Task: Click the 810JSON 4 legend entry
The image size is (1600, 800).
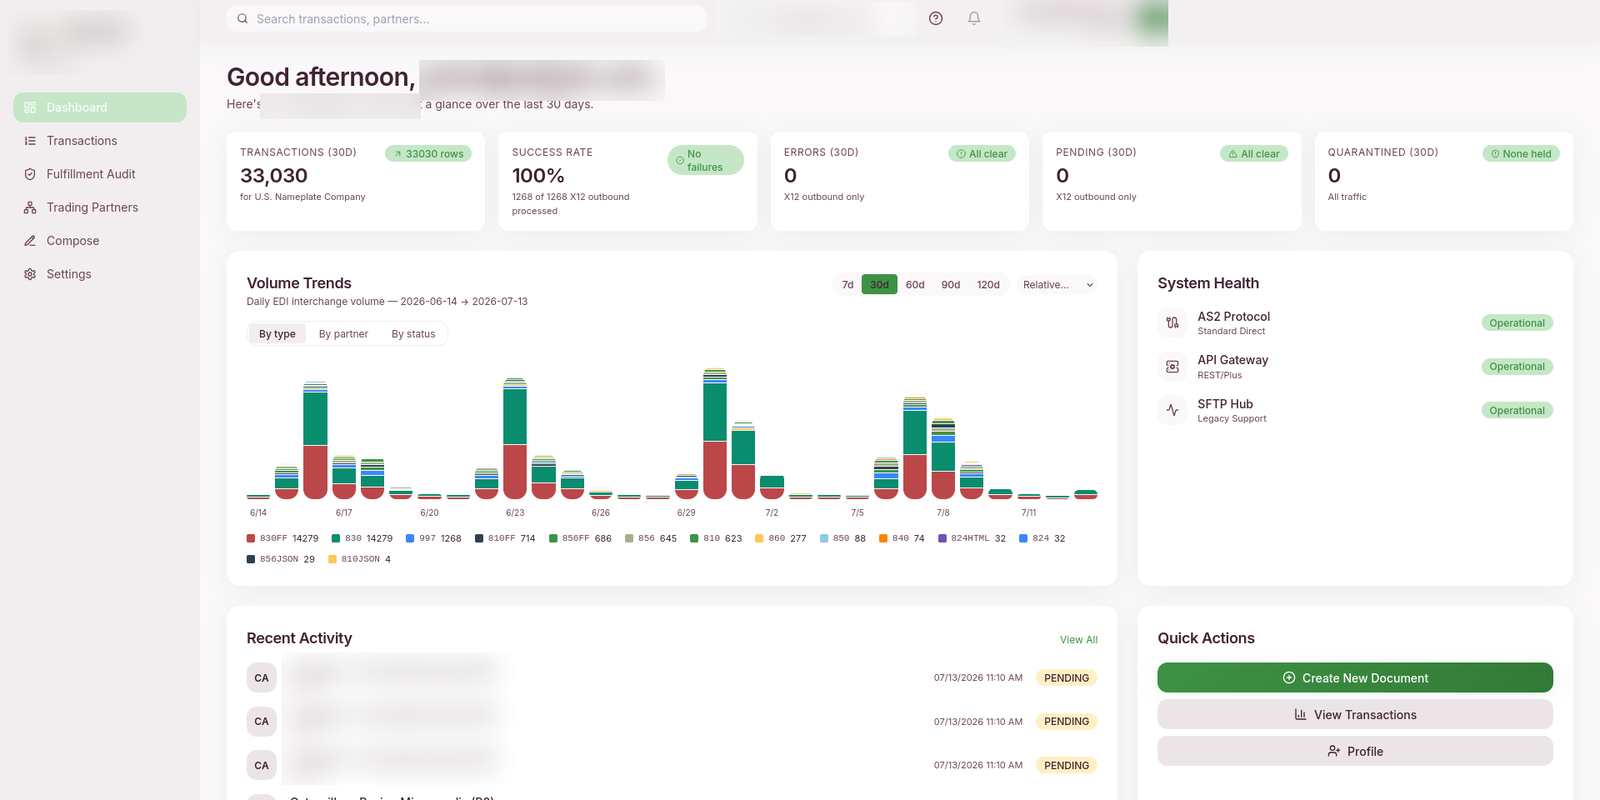Action: [x=360, y=559]
